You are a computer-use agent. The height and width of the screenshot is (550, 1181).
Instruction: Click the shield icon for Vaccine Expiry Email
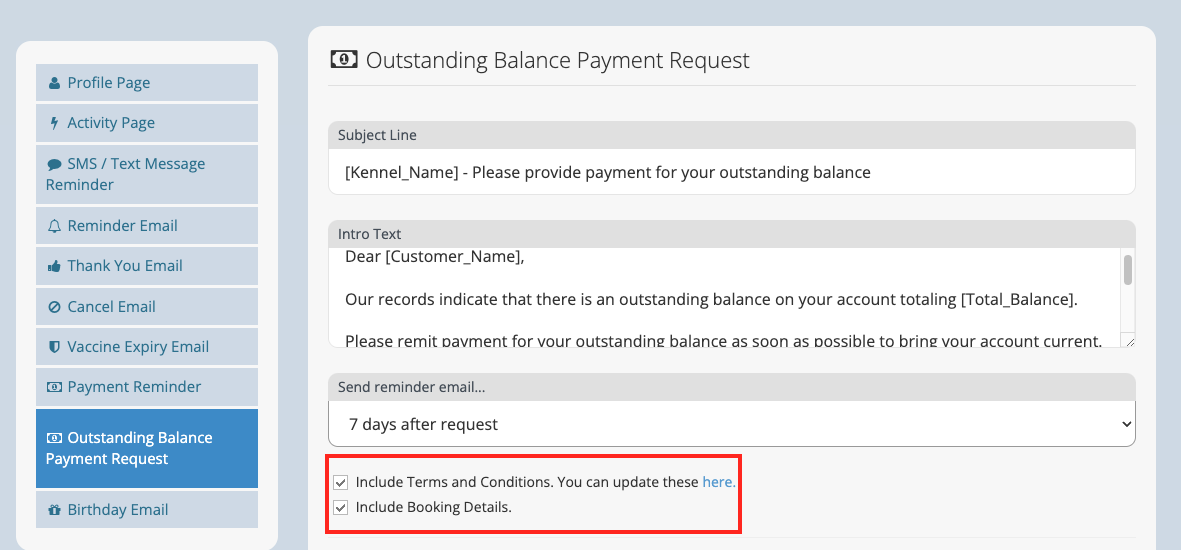pos(54,347)
